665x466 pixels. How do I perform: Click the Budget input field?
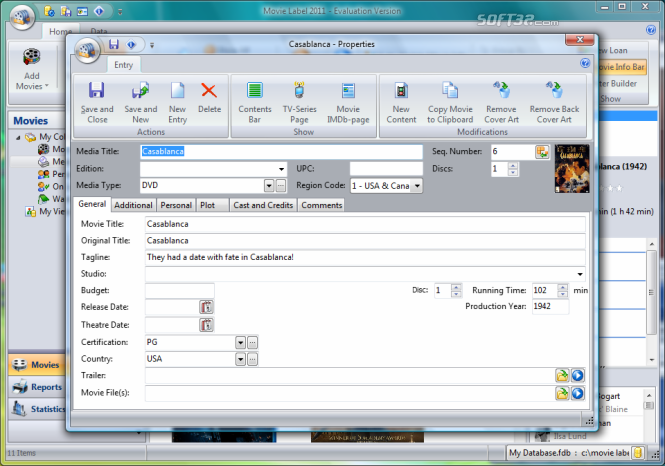179,290
